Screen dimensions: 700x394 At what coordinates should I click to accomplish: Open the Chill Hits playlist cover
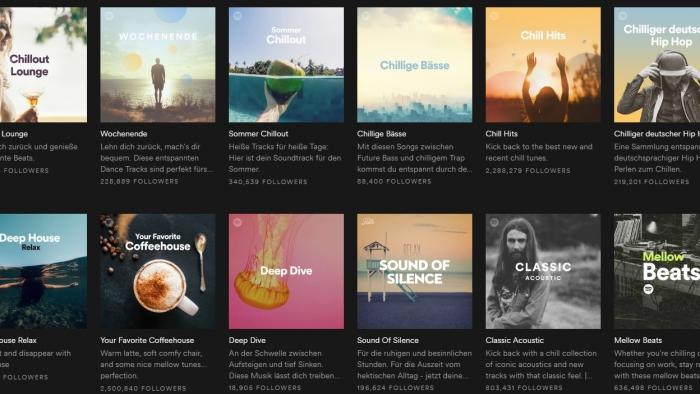543,65
